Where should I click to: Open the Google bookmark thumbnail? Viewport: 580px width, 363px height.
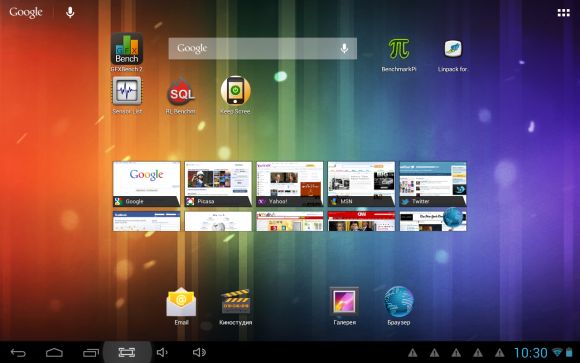[x=146, y=184]
